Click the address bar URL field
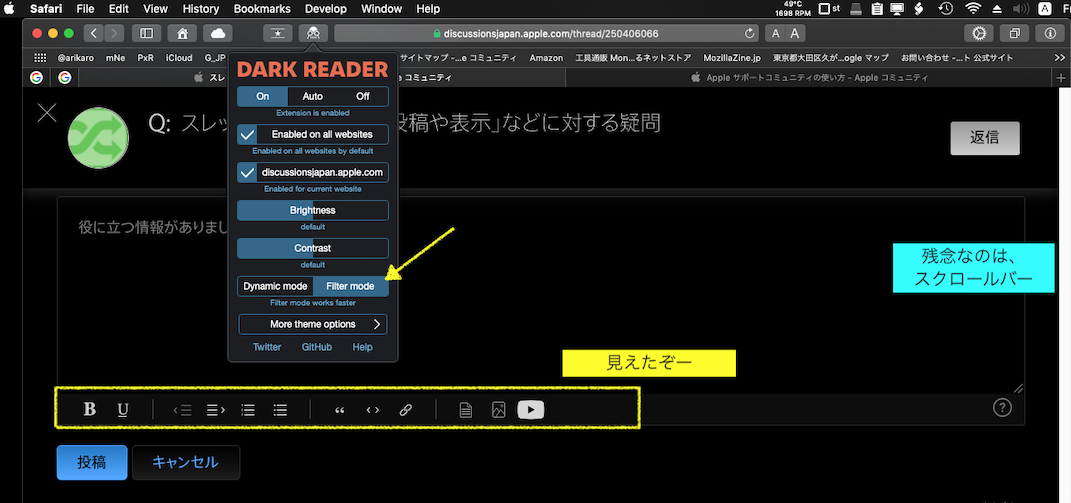Image resolution: width=1071 pixels, height=503 pixels. tap(546, 33)
